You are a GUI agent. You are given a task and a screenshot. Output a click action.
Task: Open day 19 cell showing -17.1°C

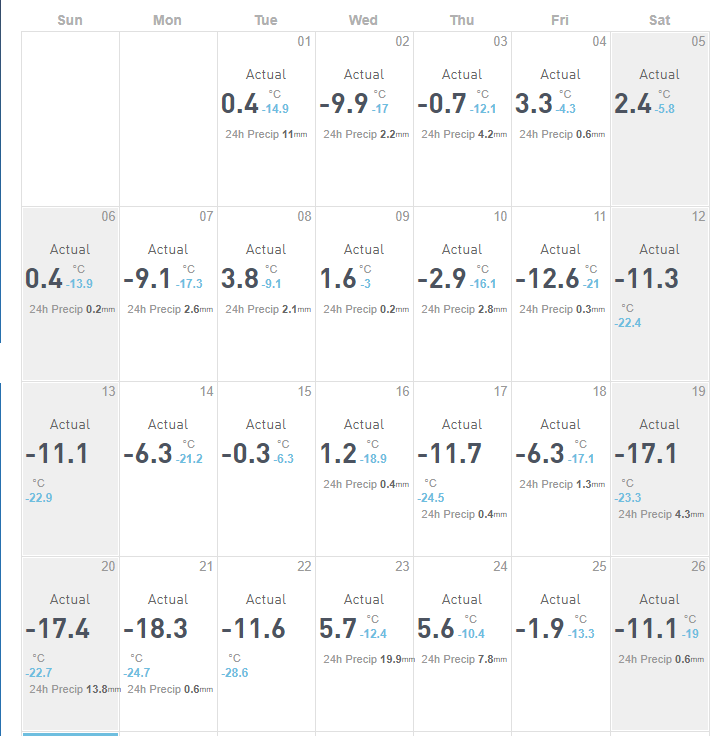click(x=660, y=469)
